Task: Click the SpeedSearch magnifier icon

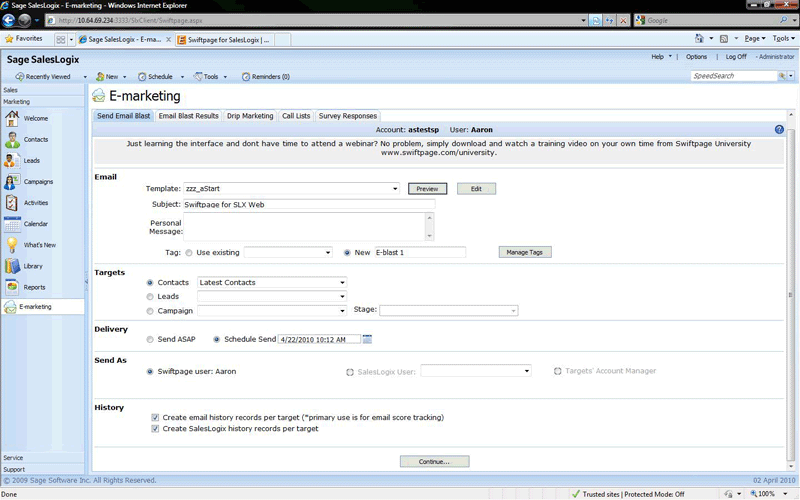Action: [782, 76]
